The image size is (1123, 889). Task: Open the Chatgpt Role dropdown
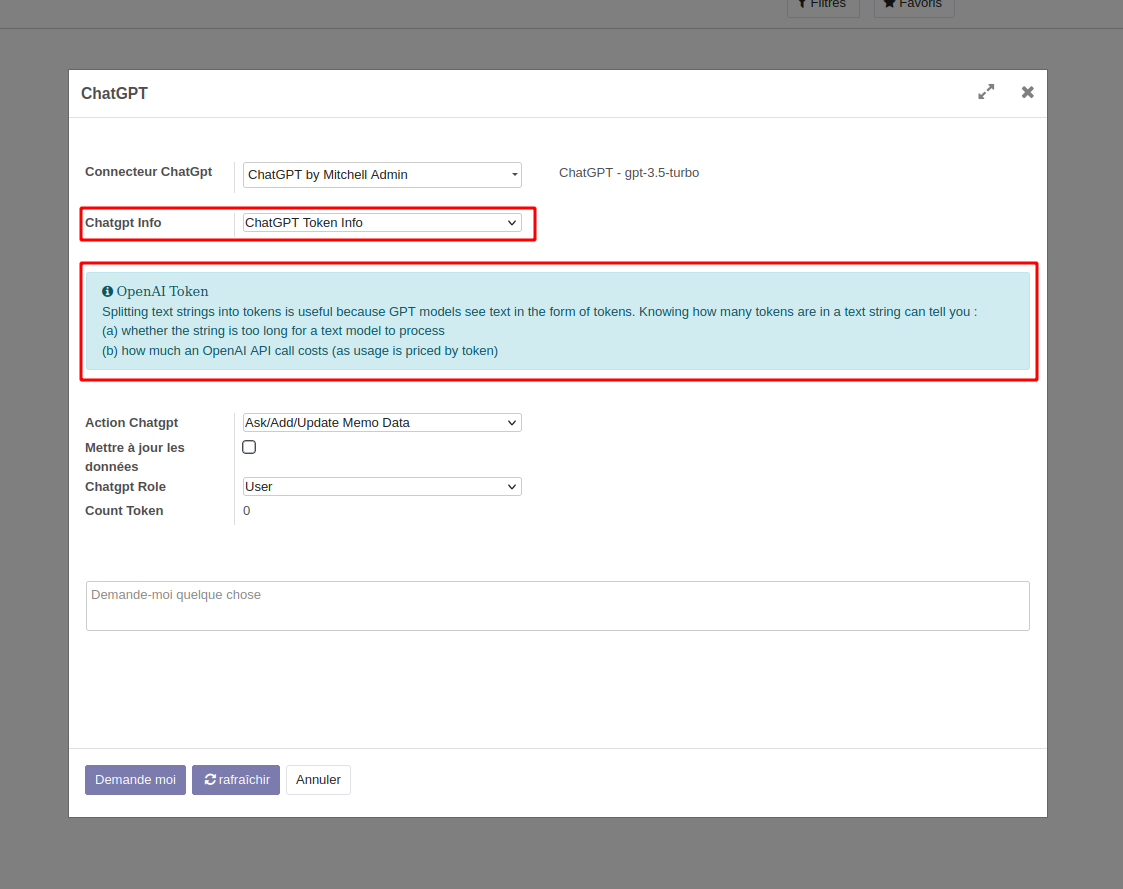382,486
